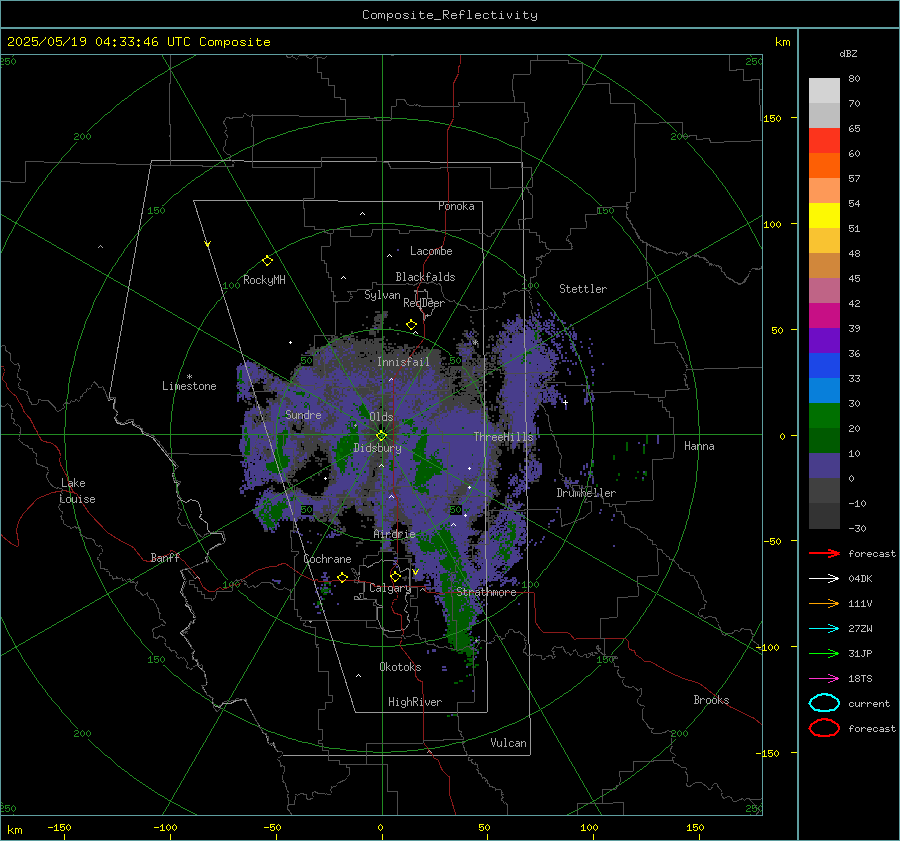Viewport: 900px width, 841px height.
Task: Select the 51 dBZ yellow swatch
Action: click(x=824, y=215)
